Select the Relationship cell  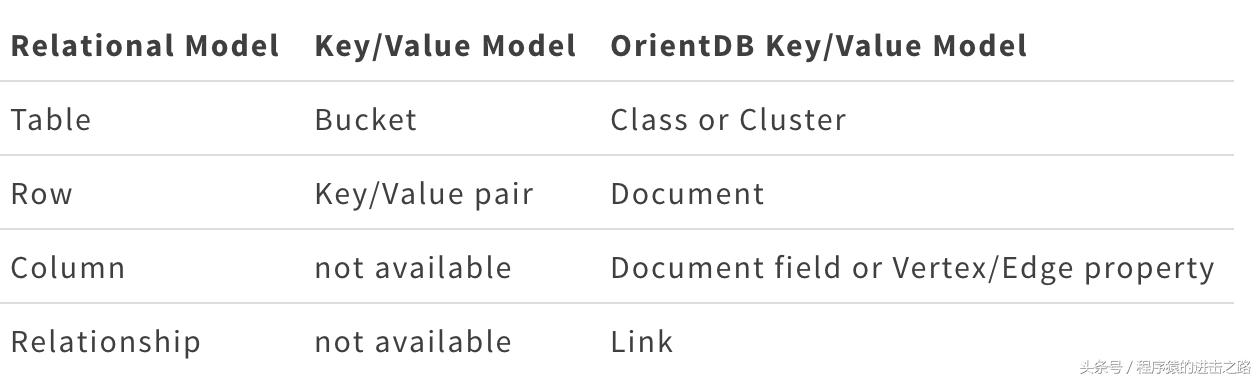pos(106,342)
